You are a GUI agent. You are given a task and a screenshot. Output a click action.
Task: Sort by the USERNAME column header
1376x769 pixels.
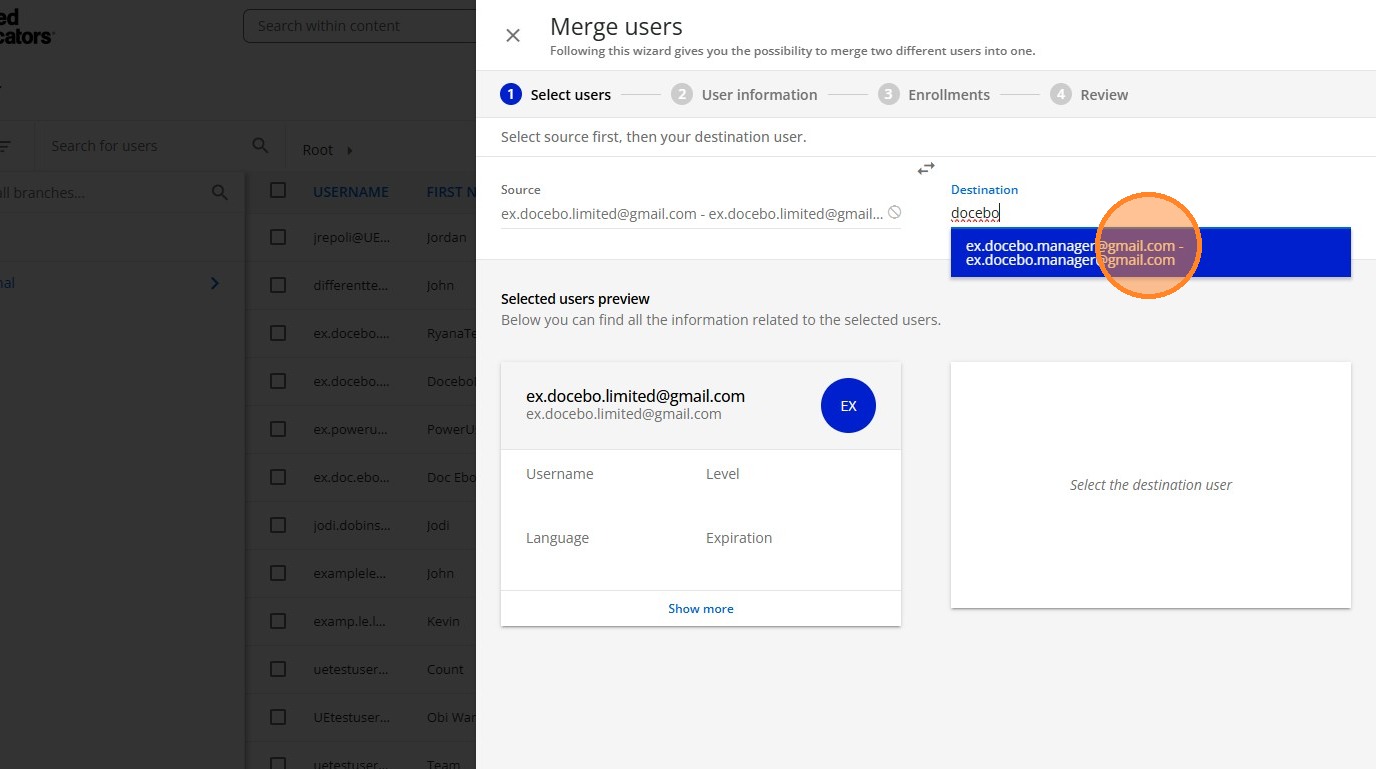tap(351, 192)
